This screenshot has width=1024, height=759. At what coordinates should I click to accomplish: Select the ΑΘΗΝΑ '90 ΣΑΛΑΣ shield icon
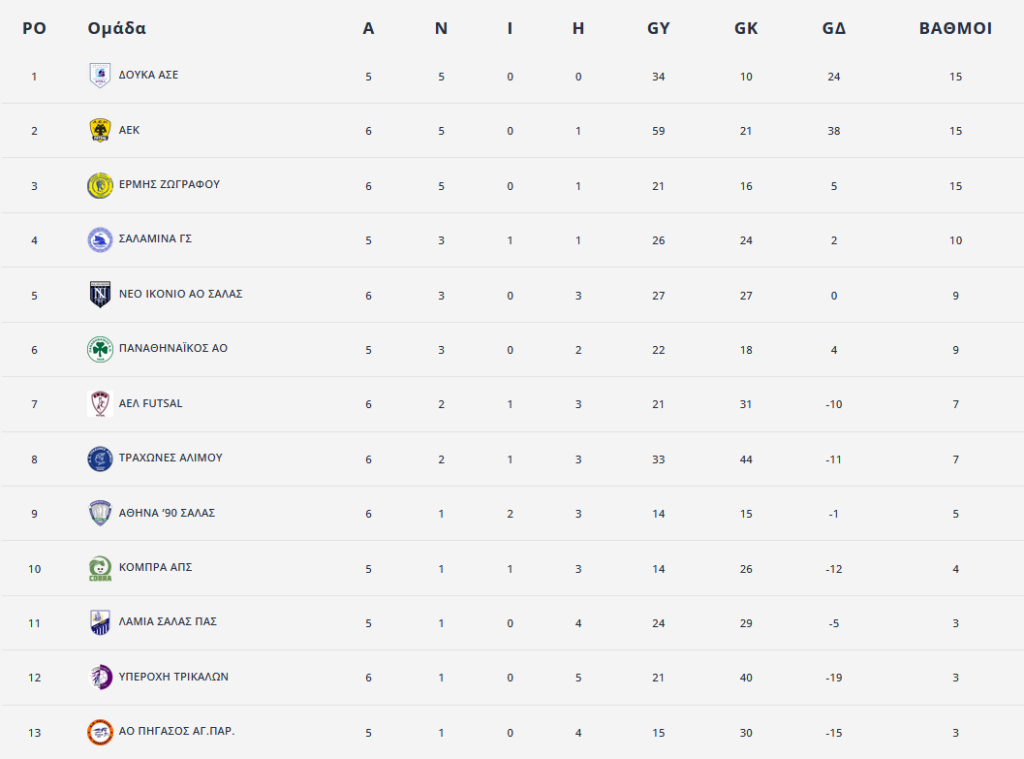100,513
